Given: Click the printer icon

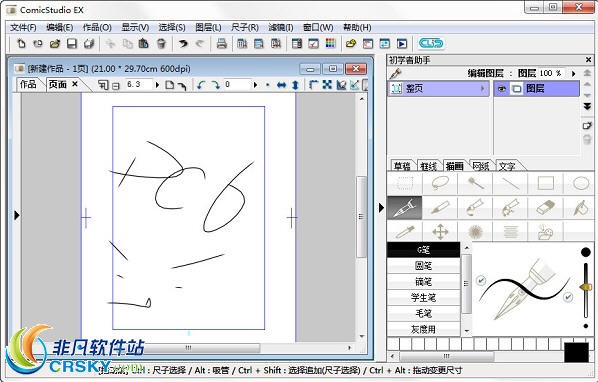Looking at the screenshot, I should (222, 43).
